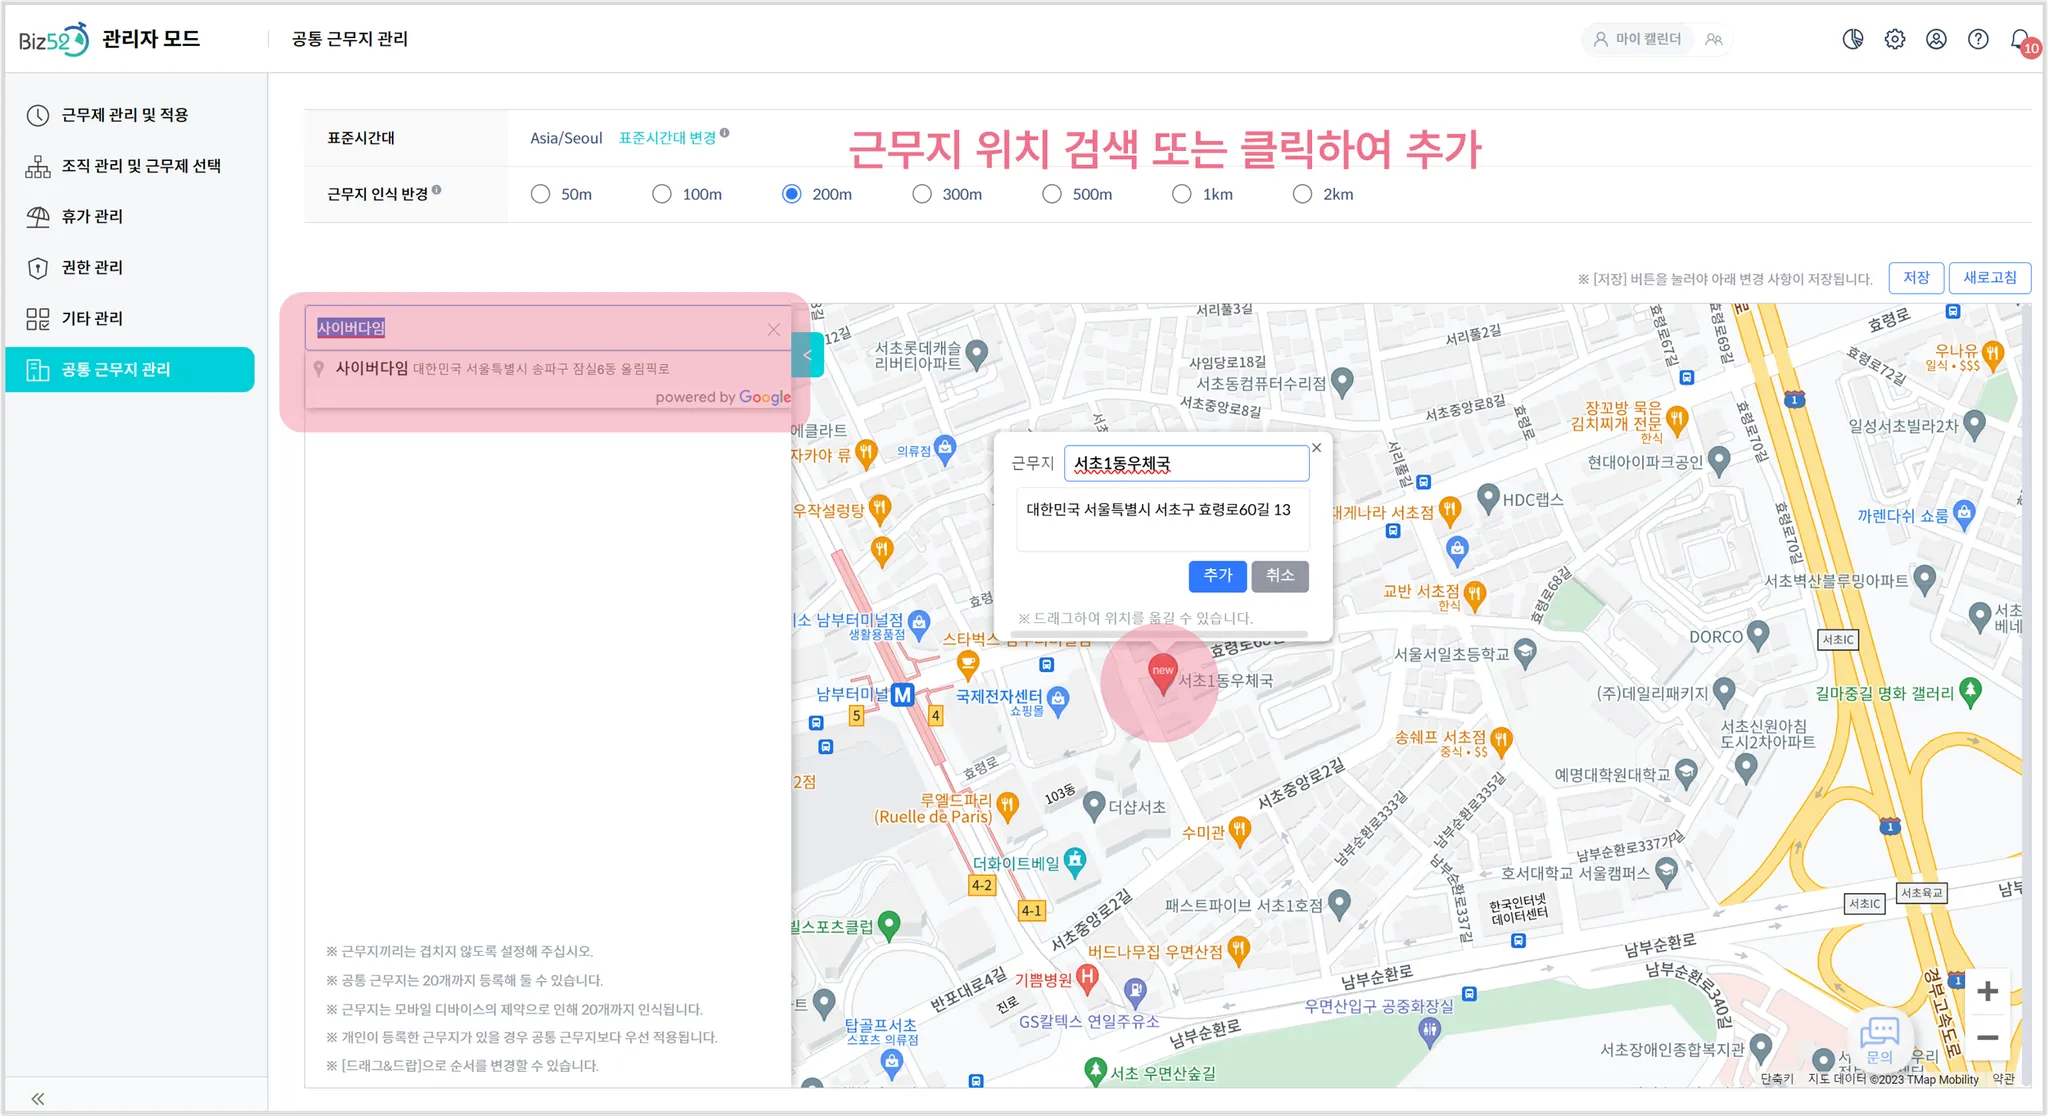
Task: Open the help question mark icon
Action: 1978,39
